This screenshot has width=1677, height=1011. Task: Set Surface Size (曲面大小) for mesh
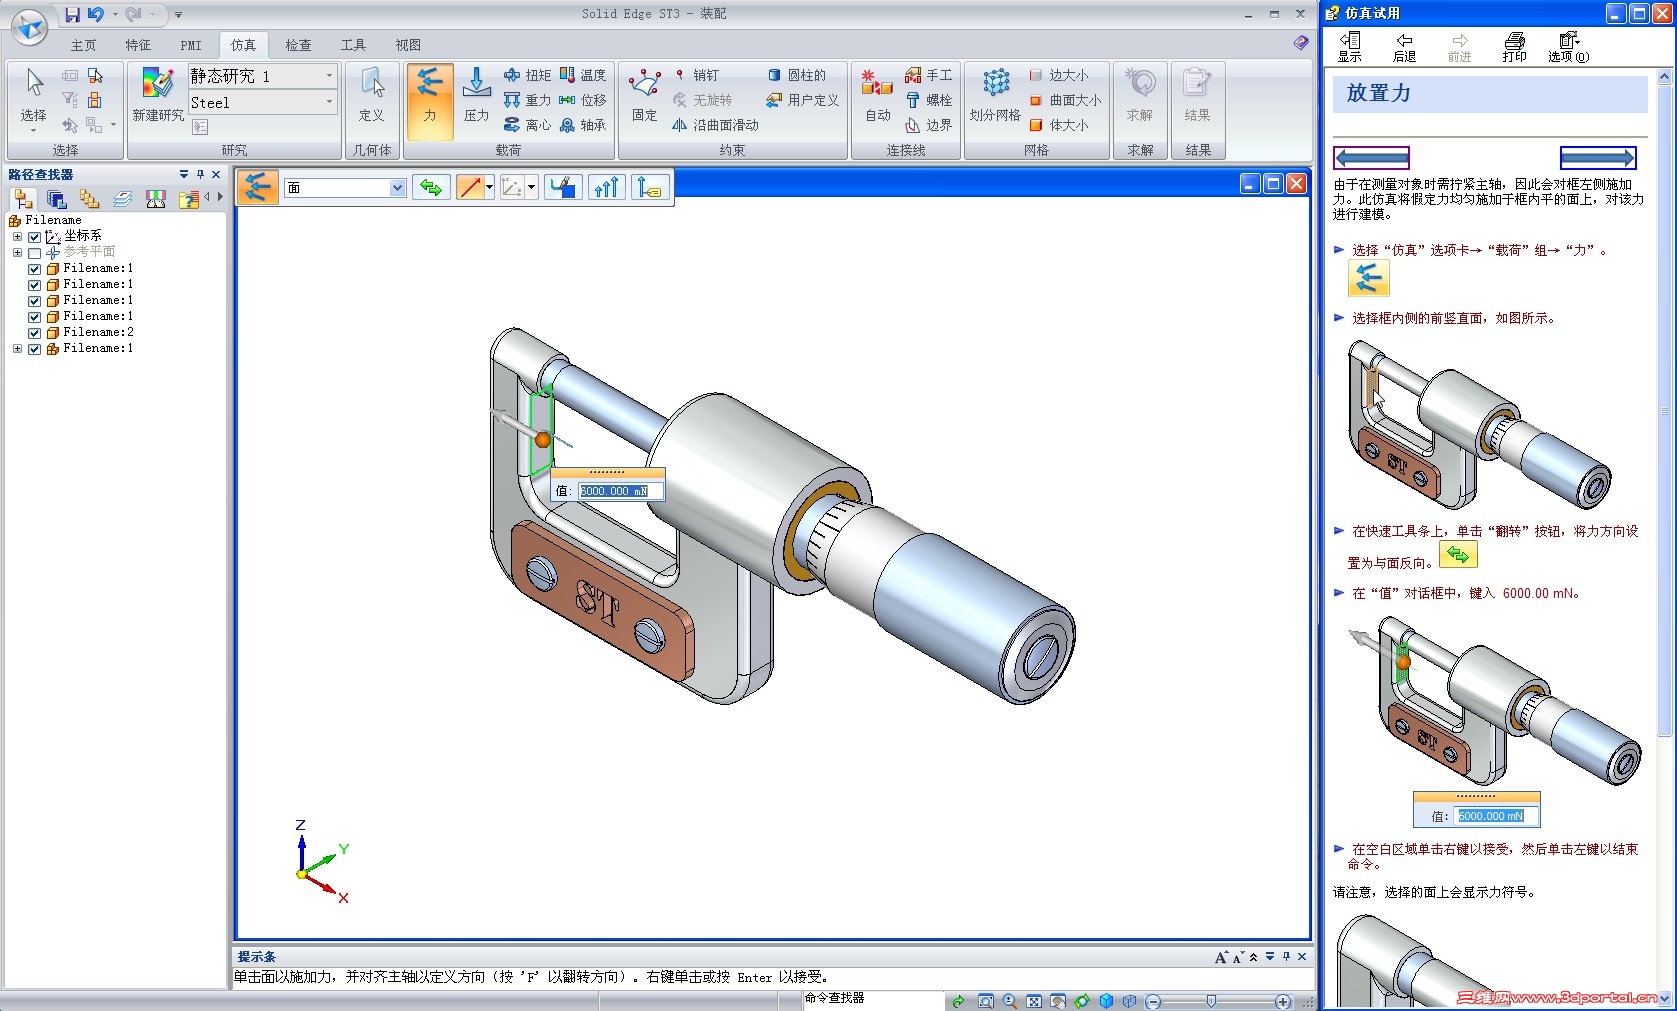tap(1065, 100)
